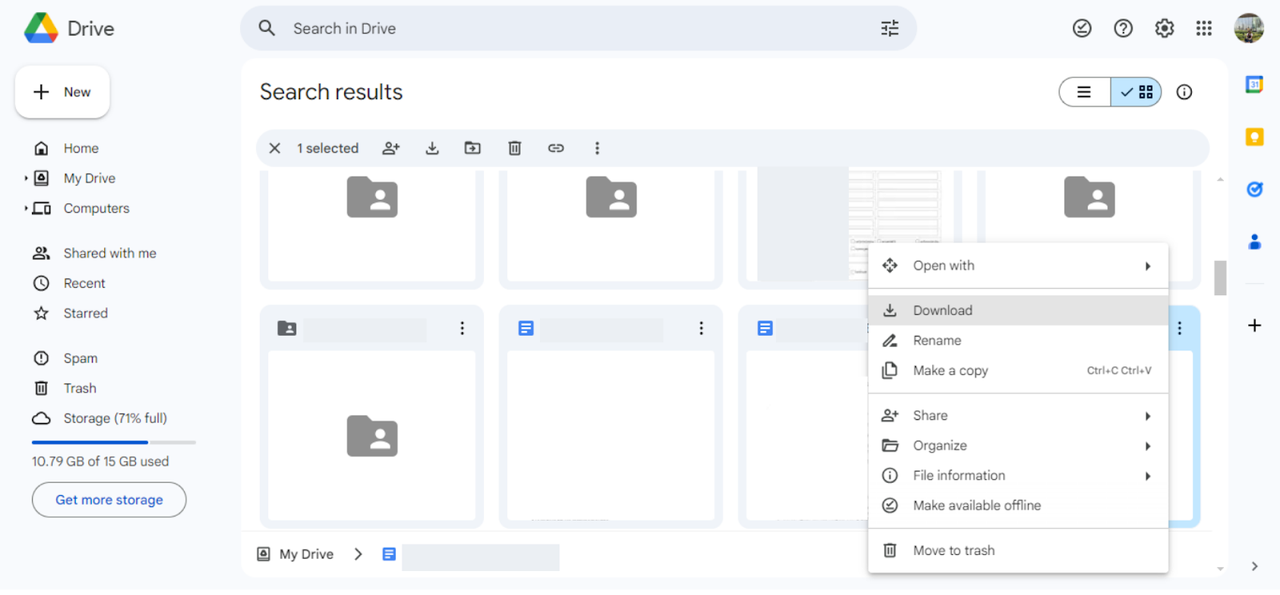View details with the info icon
Viewport: 1280px width, 595px height.
pyautogui.click(x=1184, y=92)
